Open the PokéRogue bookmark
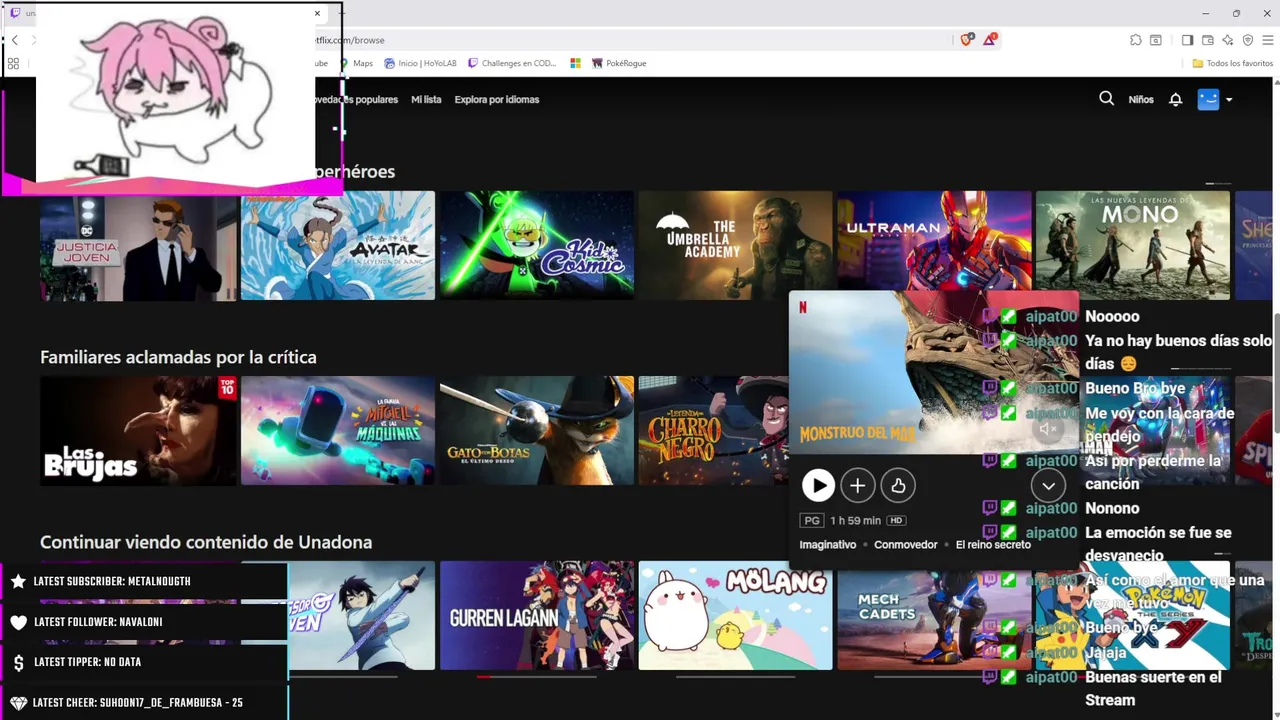Screen dimensions: 1280x720 619,63
